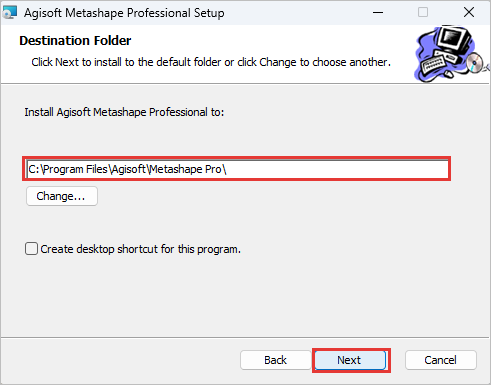Click 'Install Agisoft Metashape Professional to:' label
Image resolution: width=491 pixels, height=385 pixels.
pos(124,112)
